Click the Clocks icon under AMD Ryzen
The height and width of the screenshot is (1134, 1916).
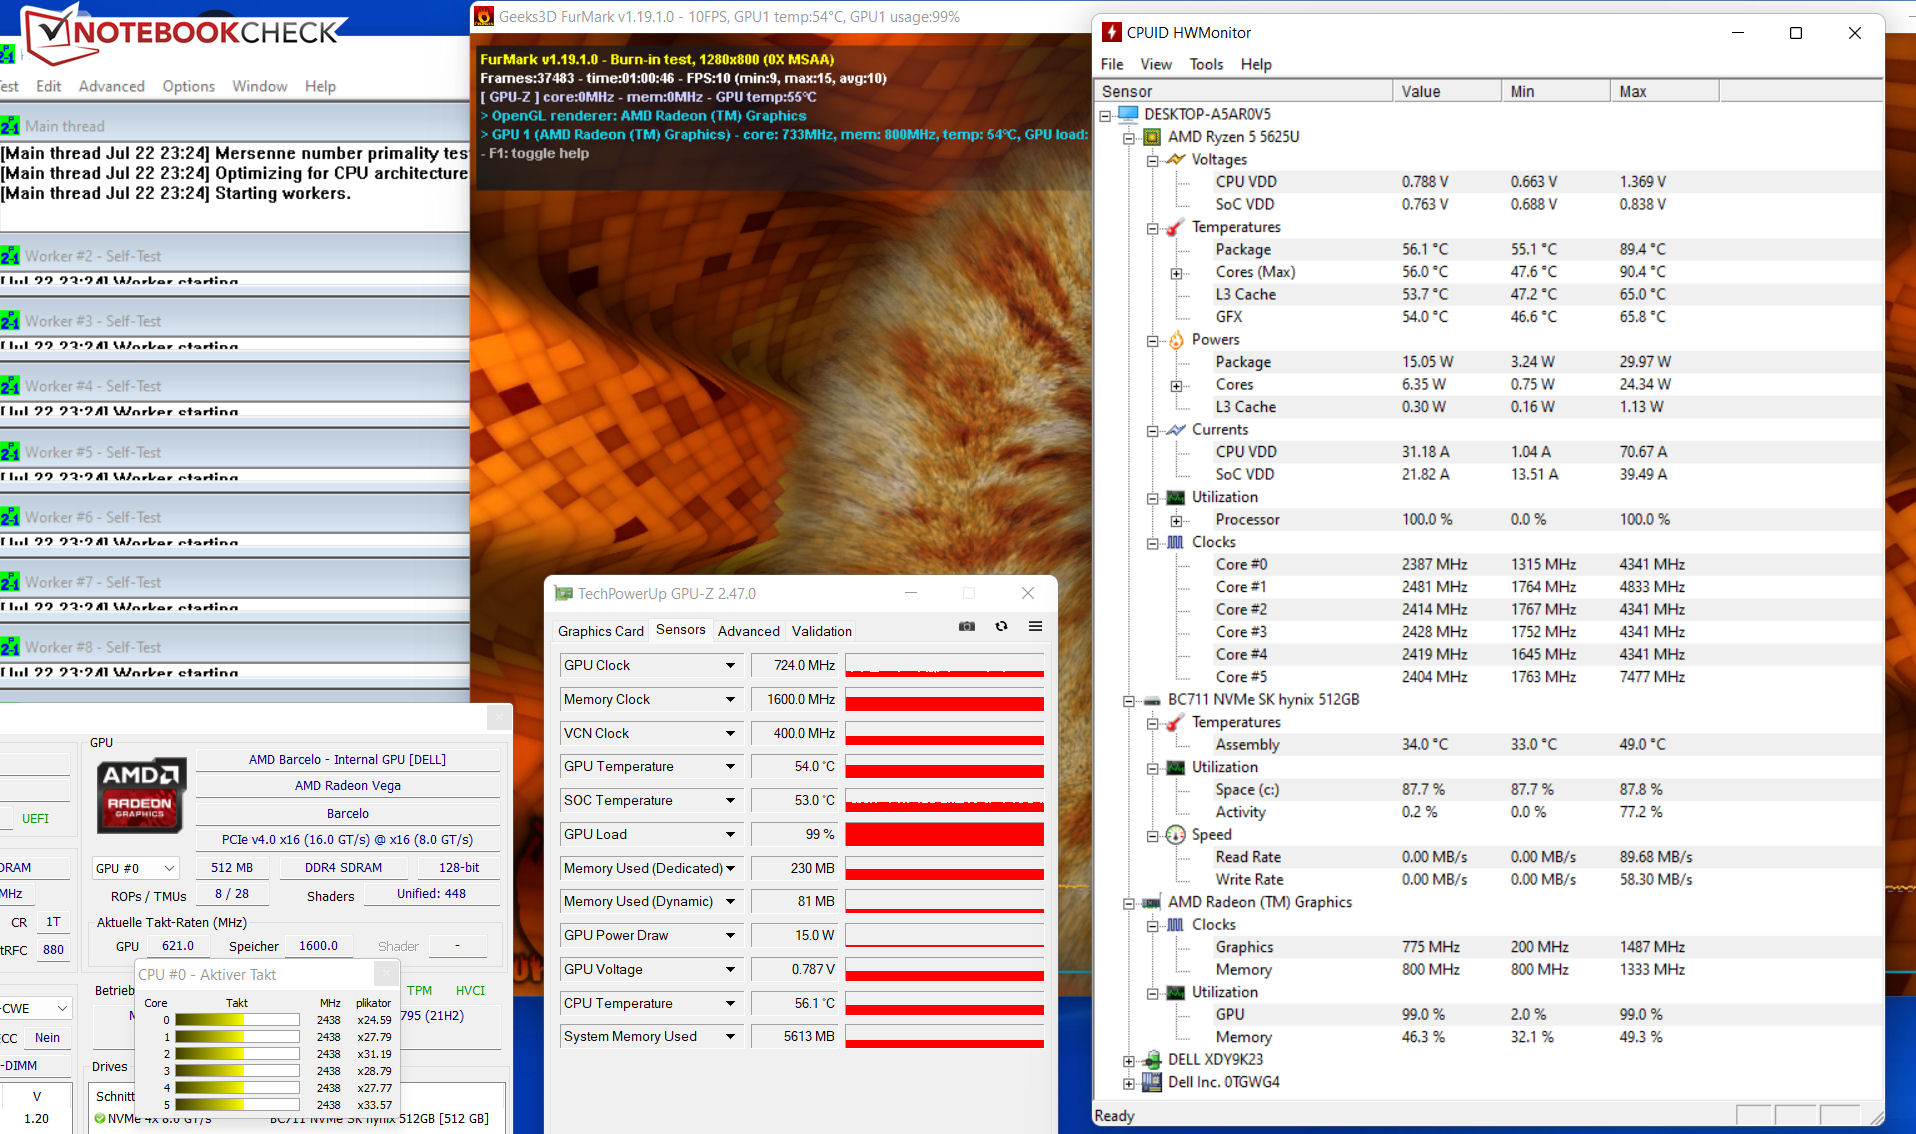pos(1176,542)
